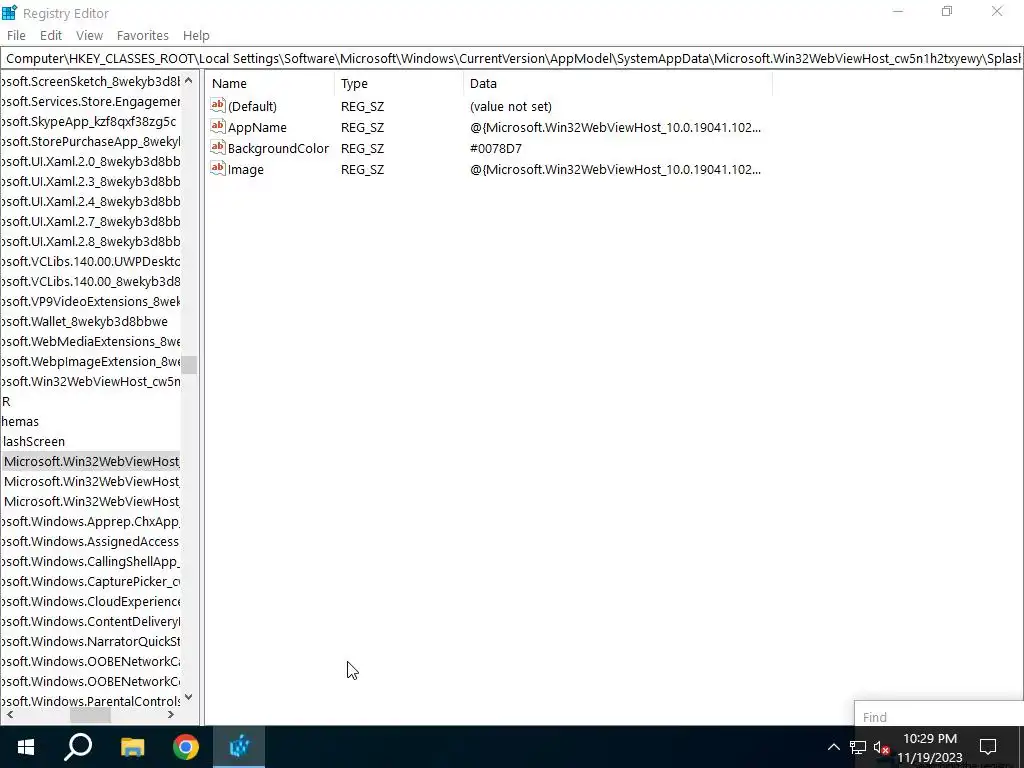
Task: Click the Registry Editor title bar icon
Action: (9, 12)
